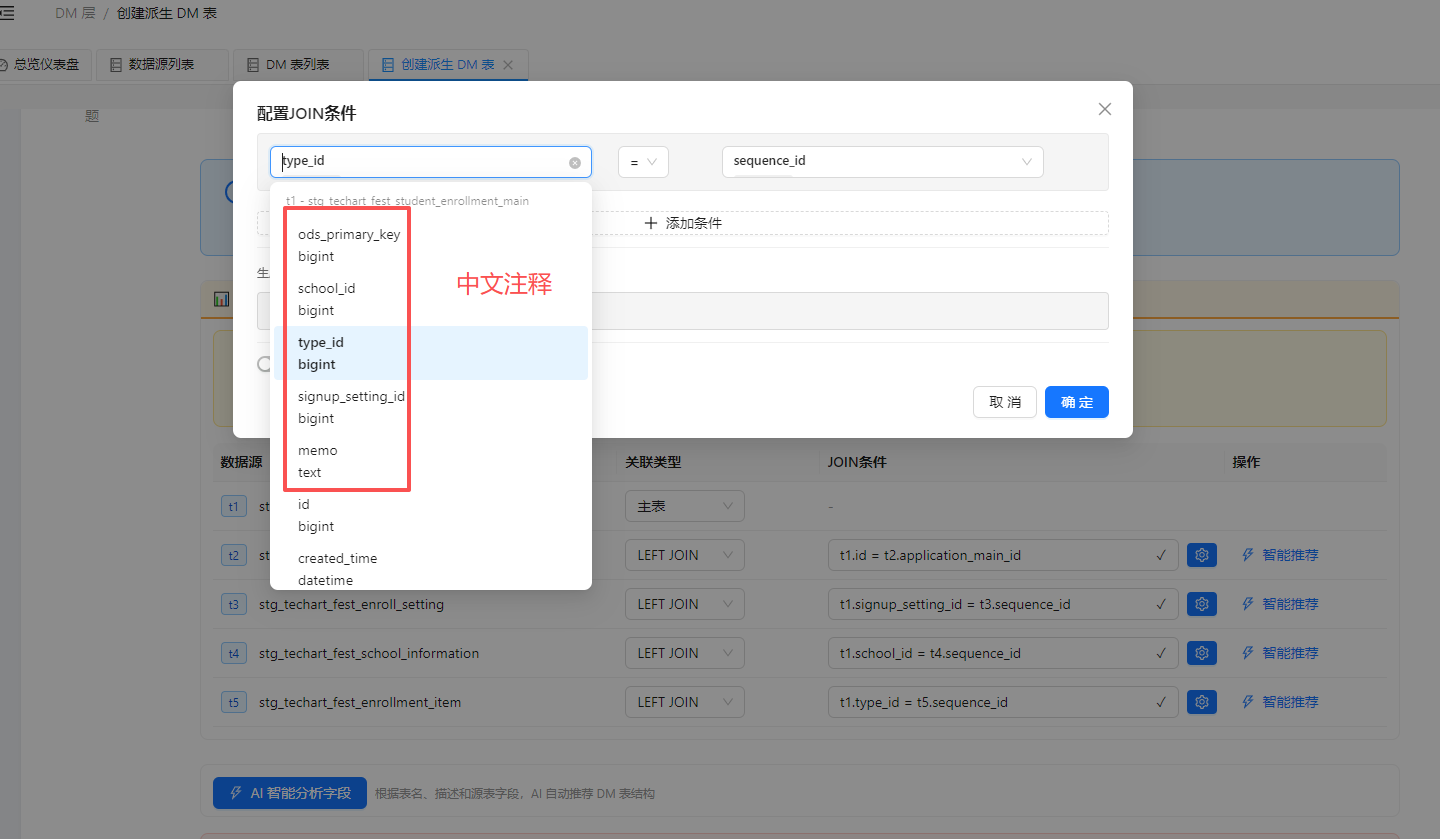Switch to the DM 表列表 tab

pos(298,65)
